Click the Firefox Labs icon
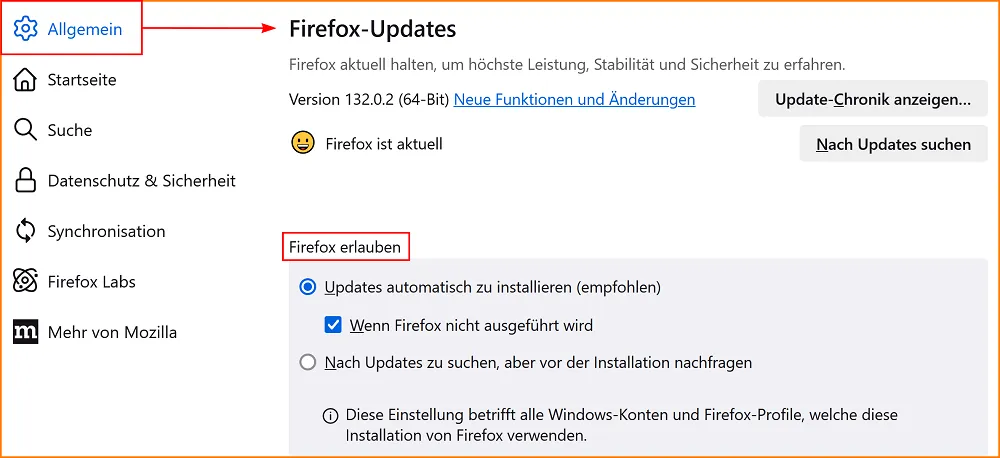 click(26, 282)
